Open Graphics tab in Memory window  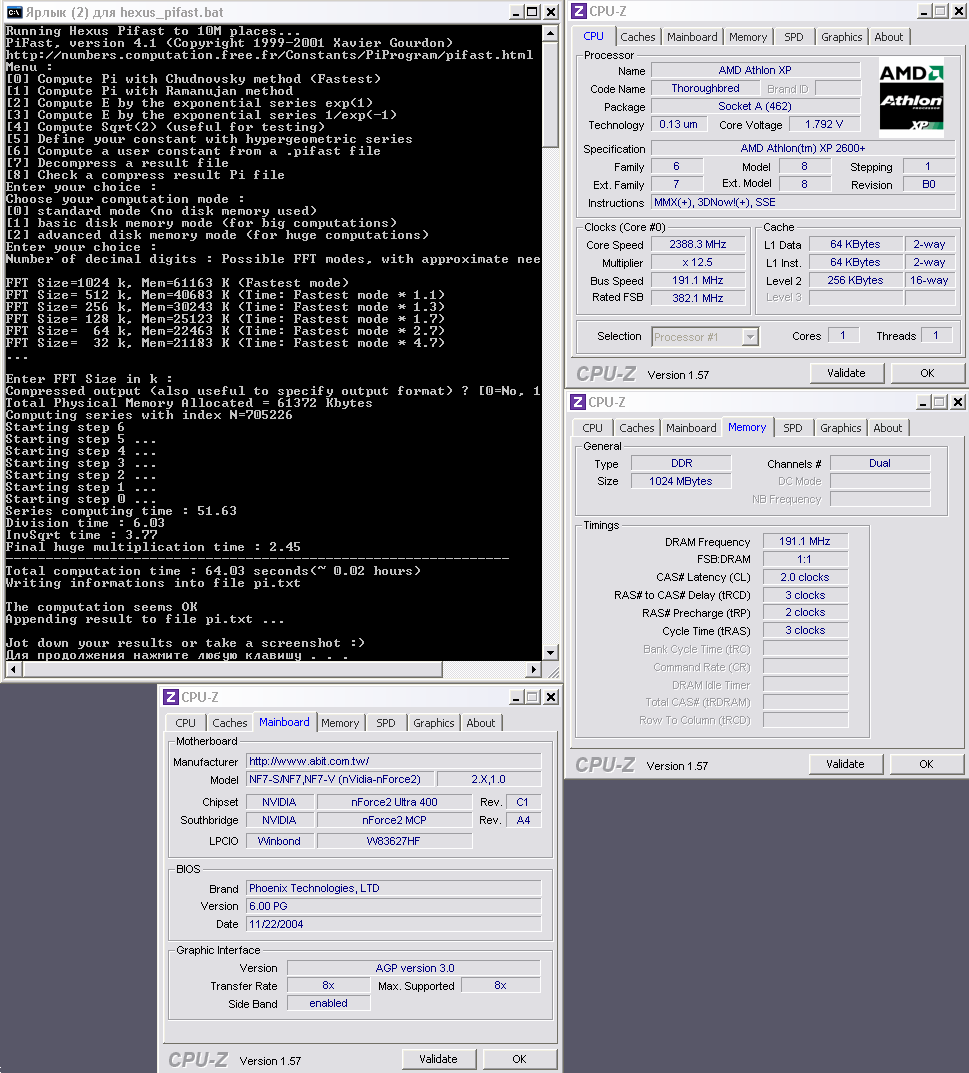coord(840,428)
